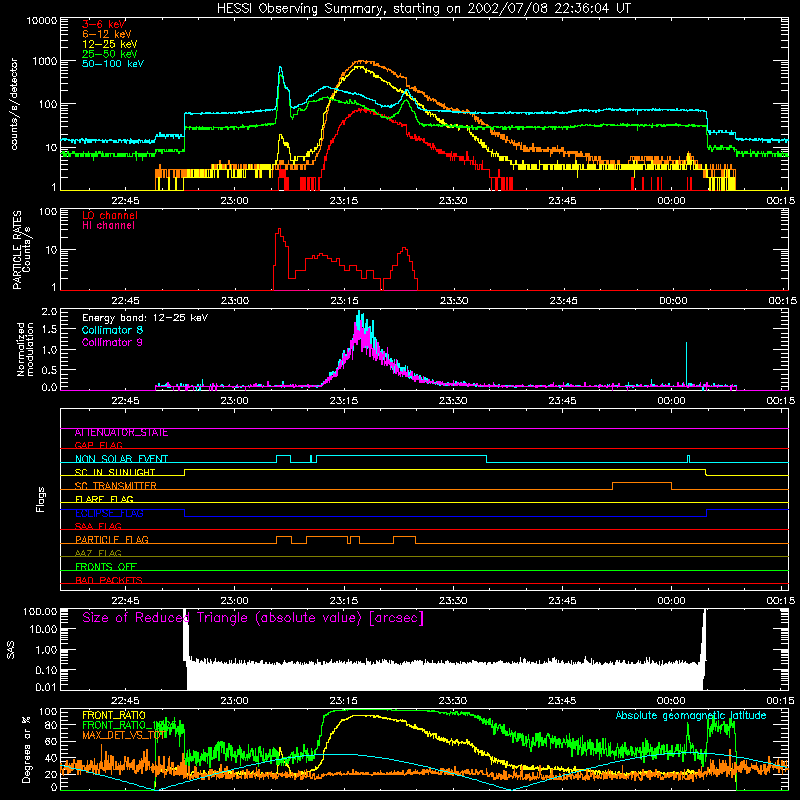The image size is (800, 800).
Task: Click the "Absolute geomagnetic latitude" label
Action: (691, 715)
